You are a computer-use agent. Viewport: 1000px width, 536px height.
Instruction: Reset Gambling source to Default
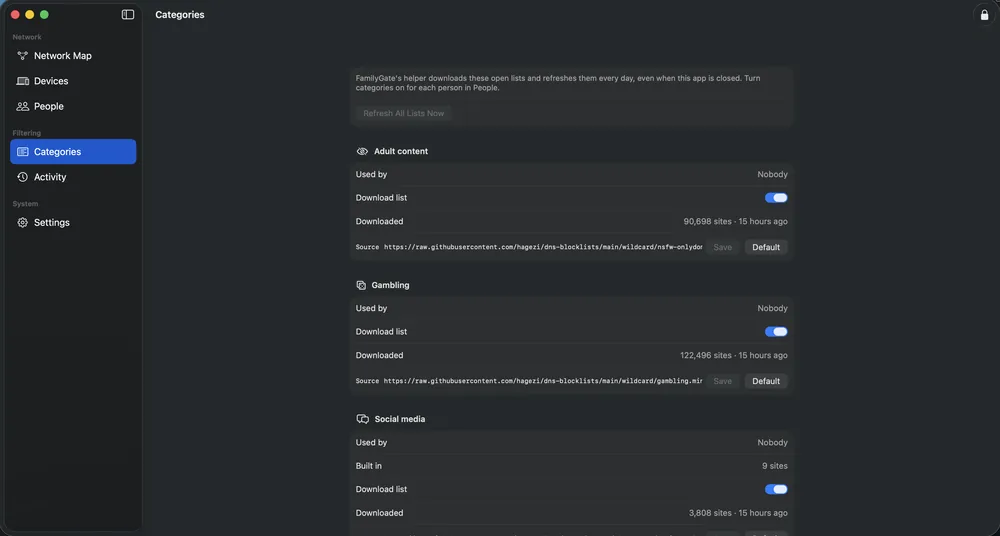(766, 381)
